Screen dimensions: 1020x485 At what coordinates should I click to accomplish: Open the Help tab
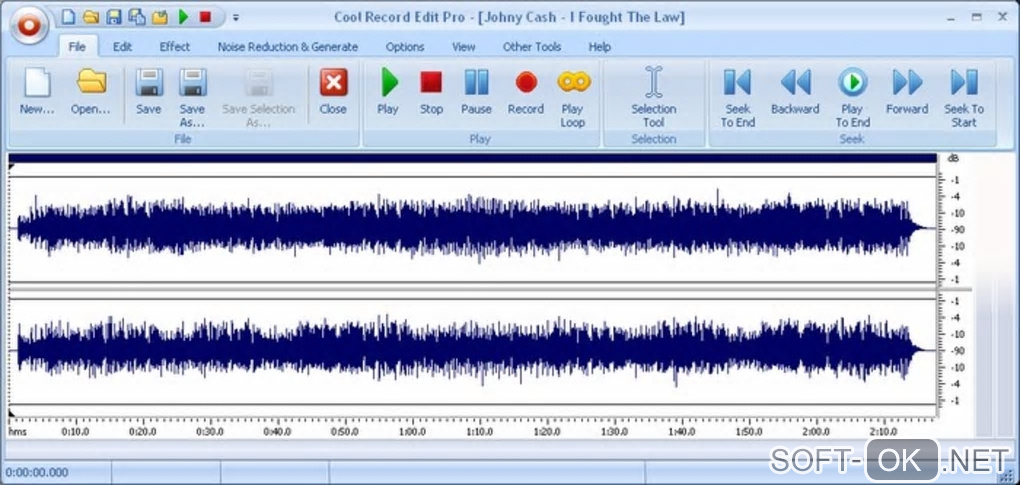coord(599,47)
